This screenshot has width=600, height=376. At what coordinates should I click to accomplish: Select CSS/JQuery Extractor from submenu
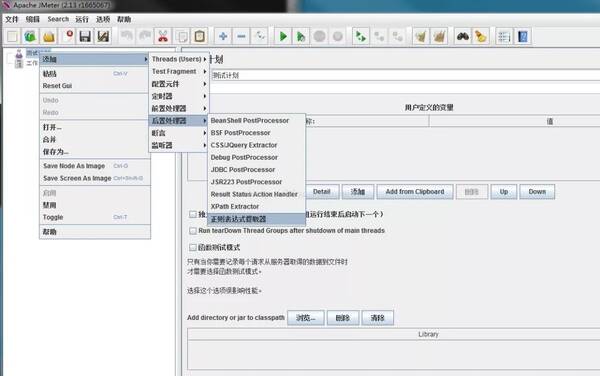pos(256,145)
